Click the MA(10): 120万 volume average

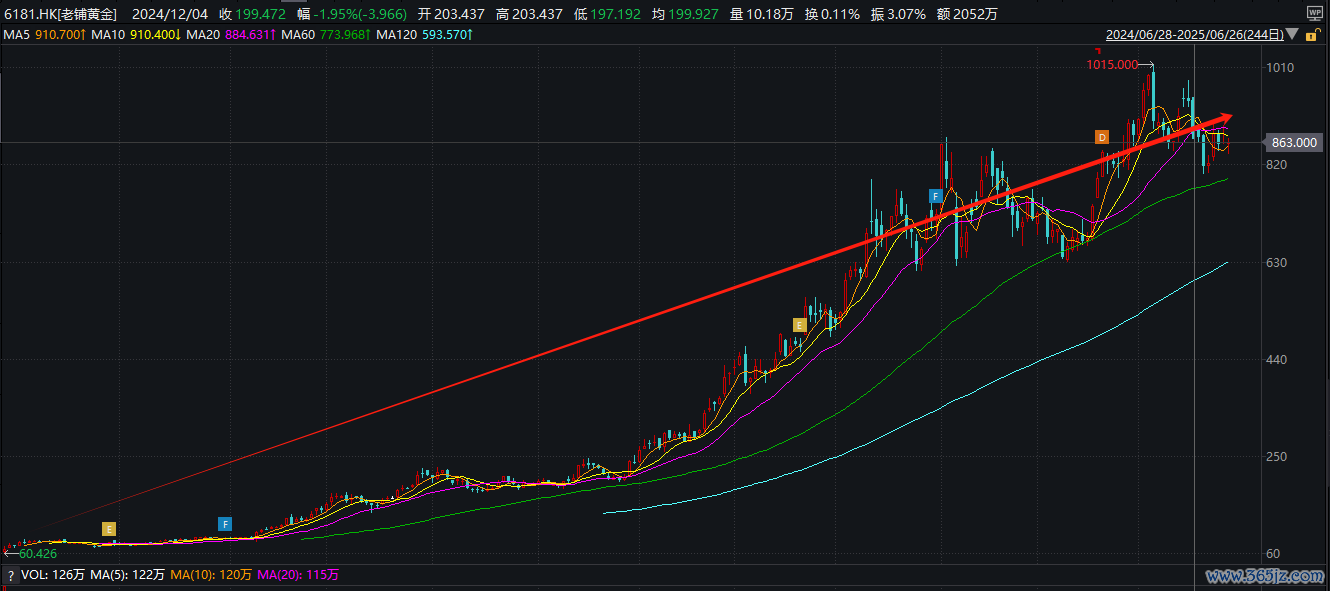(x=210, y=575)
